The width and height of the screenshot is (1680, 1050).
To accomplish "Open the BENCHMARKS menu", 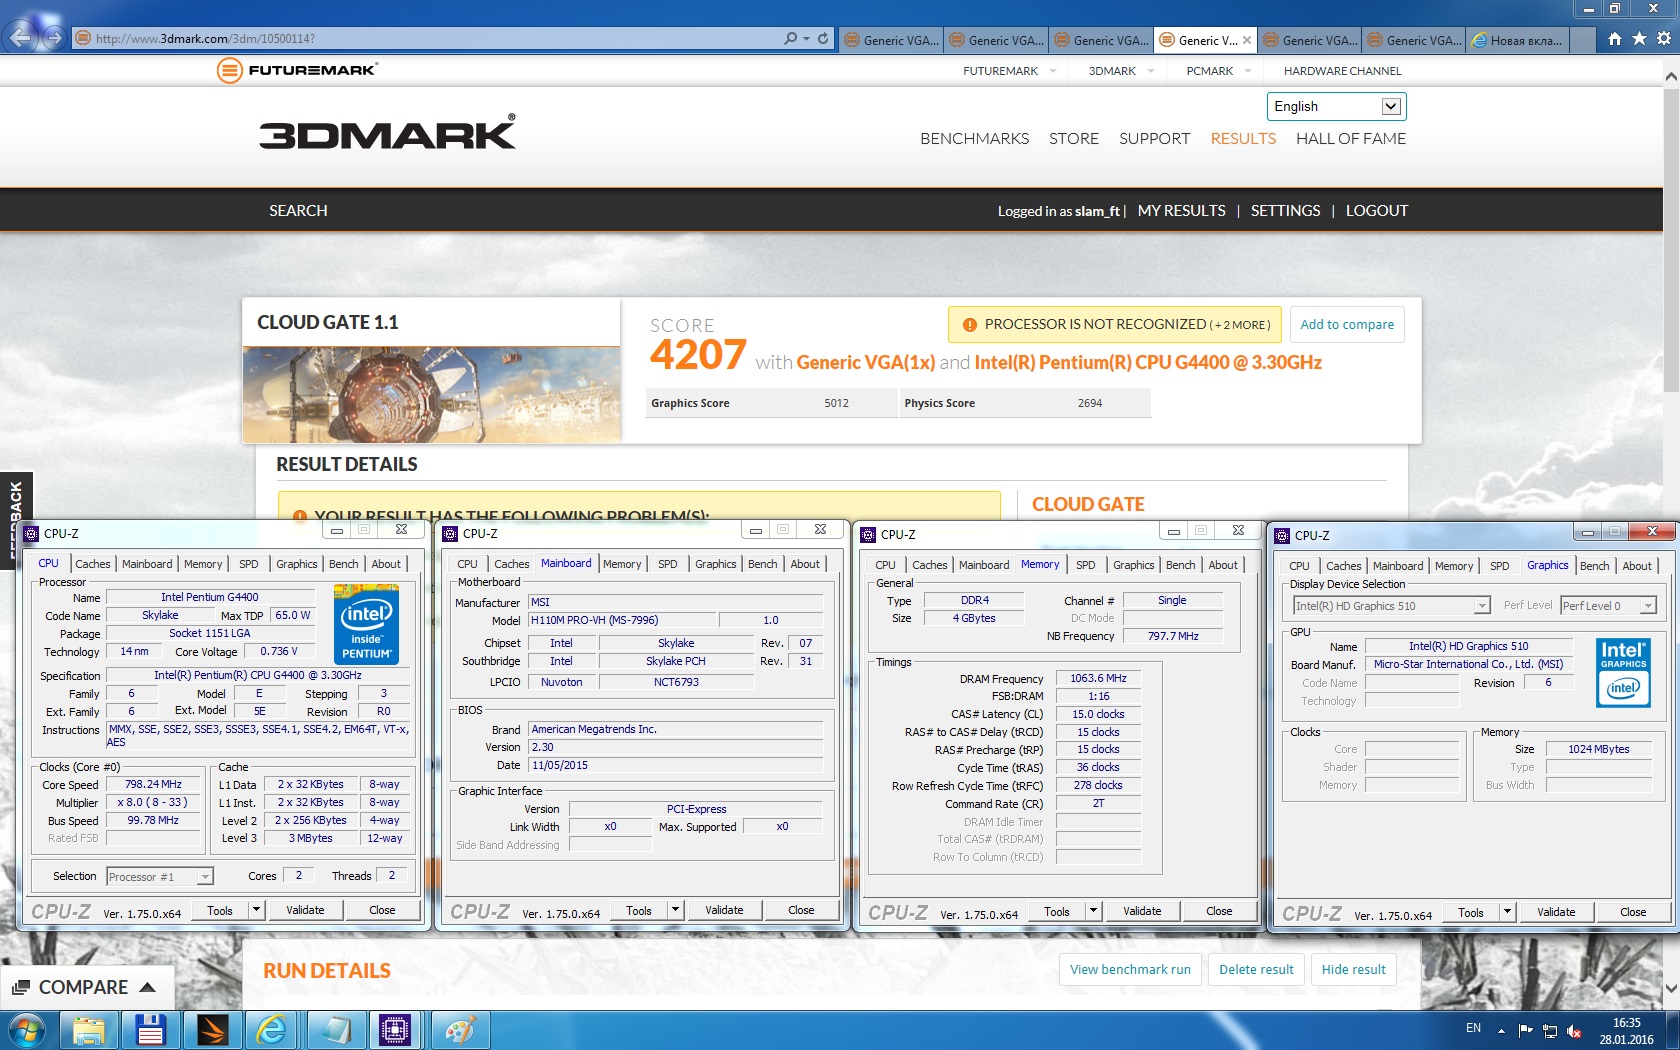I will click(974, 139).
